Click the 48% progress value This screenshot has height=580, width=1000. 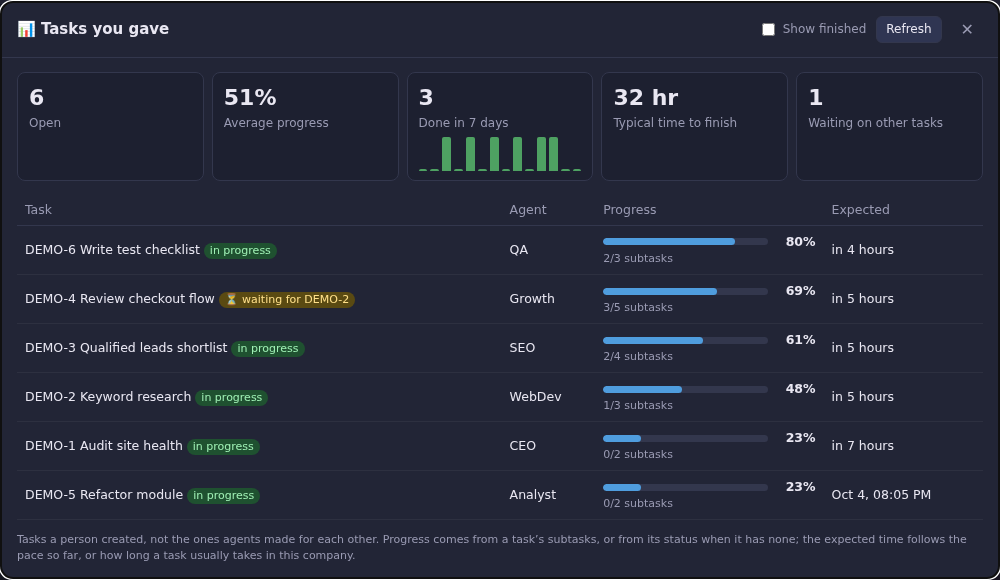[x=800, y=389]
